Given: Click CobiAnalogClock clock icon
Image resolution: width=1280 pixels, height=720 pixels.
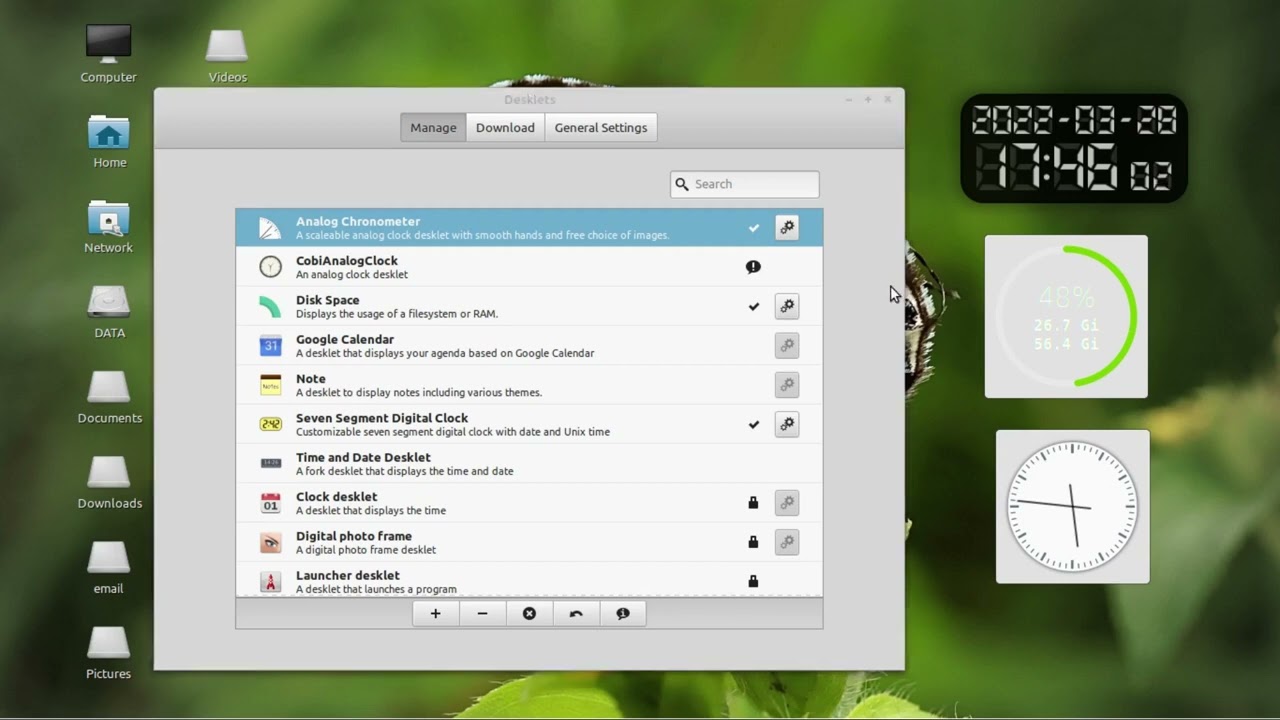Looking at the screenshot, I should pyautogui.click(x=270, y=267).
